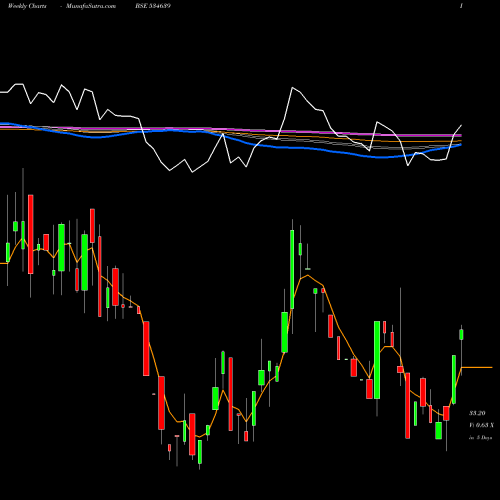Click the "33.20" price value

(477, 413)
